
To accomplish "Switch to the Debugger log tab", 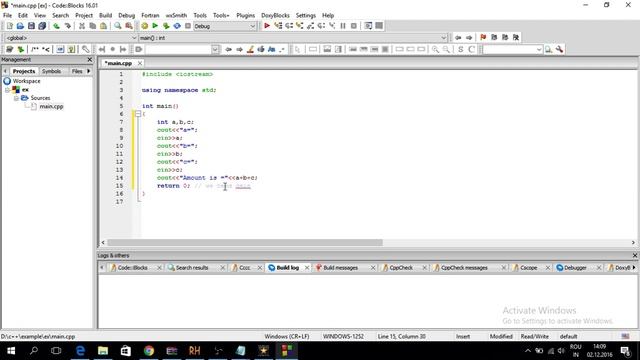I will pos(575,268).
